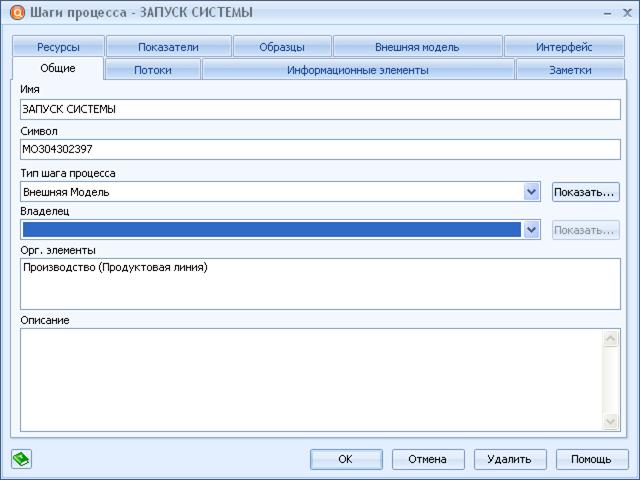640x480 pixels.
Task: Expand the Тип шага процесса dropdown arrow
Action: (531, 192)
